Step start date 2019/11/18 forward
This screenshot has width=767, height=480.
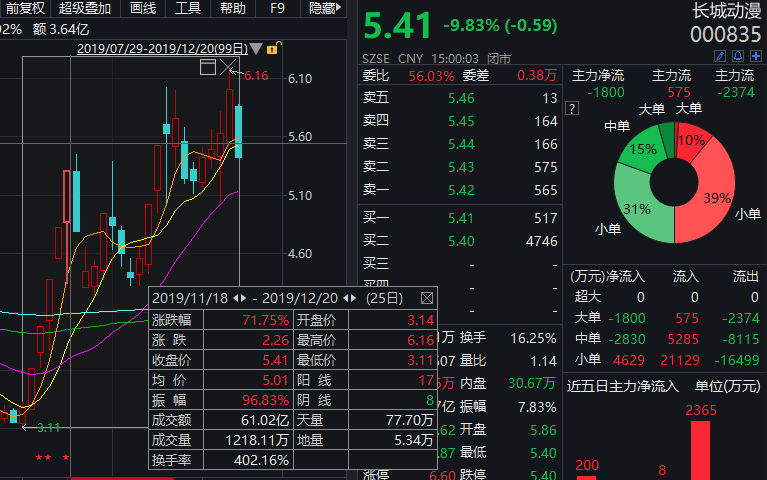243,298
